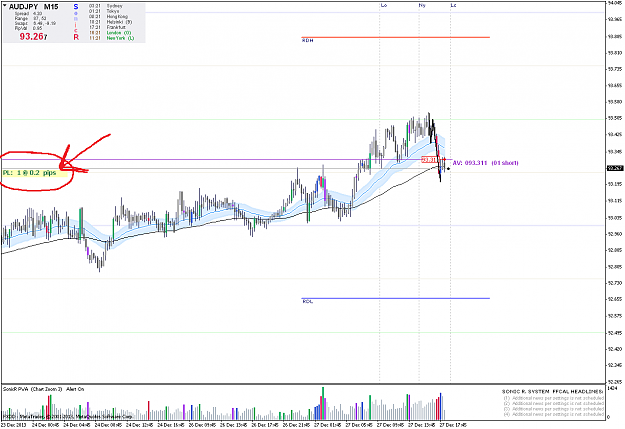The width and height of the screenshot is (625, 429).
Task: Click the Sydney session time row
Action: [x=106, y=6]
